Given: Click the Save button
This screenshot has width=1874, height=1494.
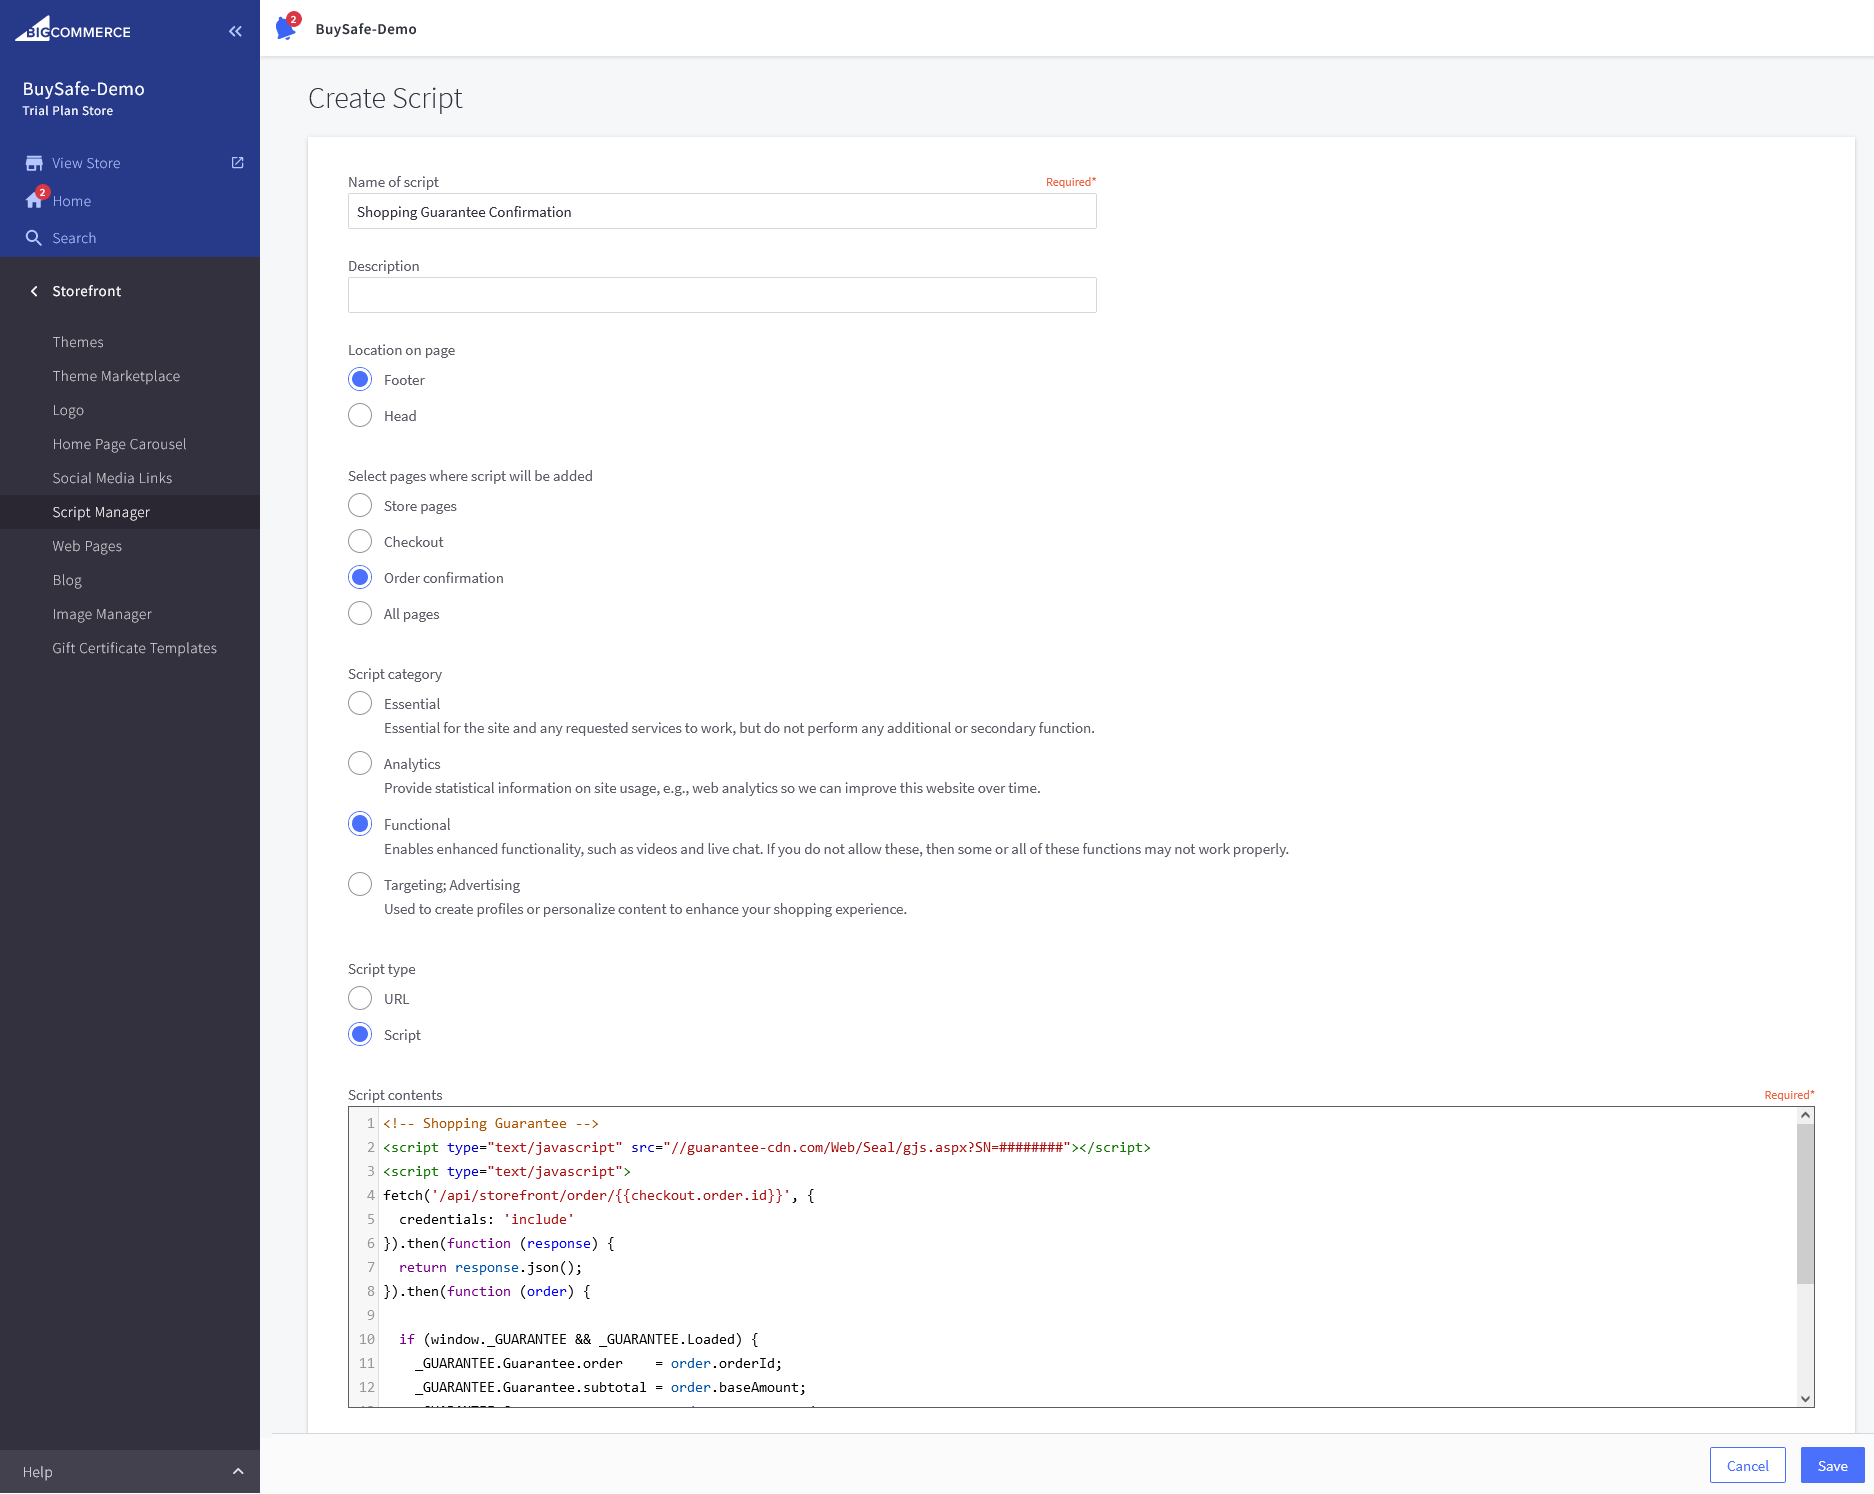Looking at the screenshot, I should [1832, 1465].
